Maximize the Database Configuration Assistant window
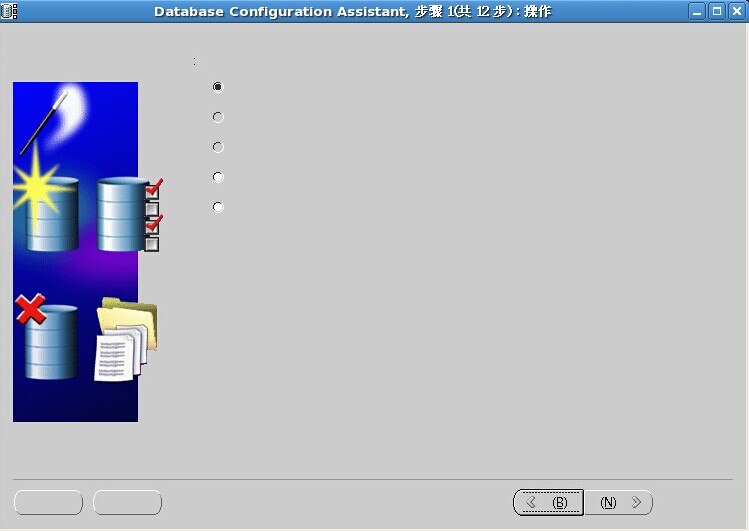The width and height of the screenshot is (749, 531). tap(717, 11)
